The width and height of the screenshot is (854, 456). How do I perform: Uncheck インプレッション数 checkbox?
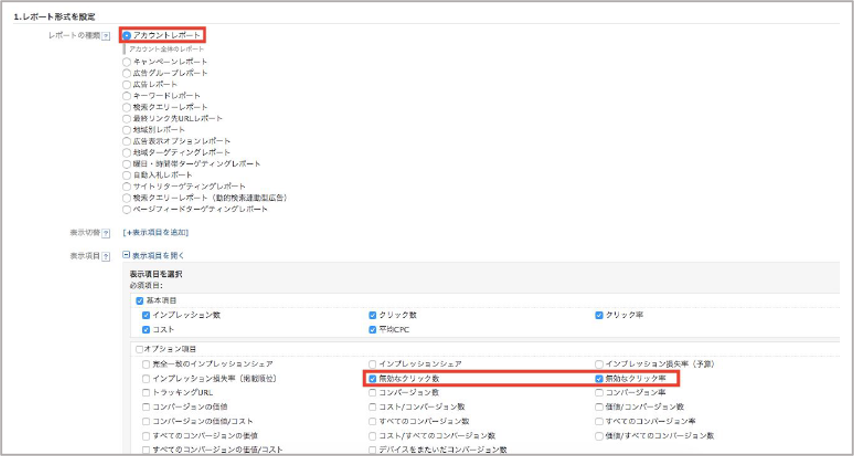click(x=147, y=315)
